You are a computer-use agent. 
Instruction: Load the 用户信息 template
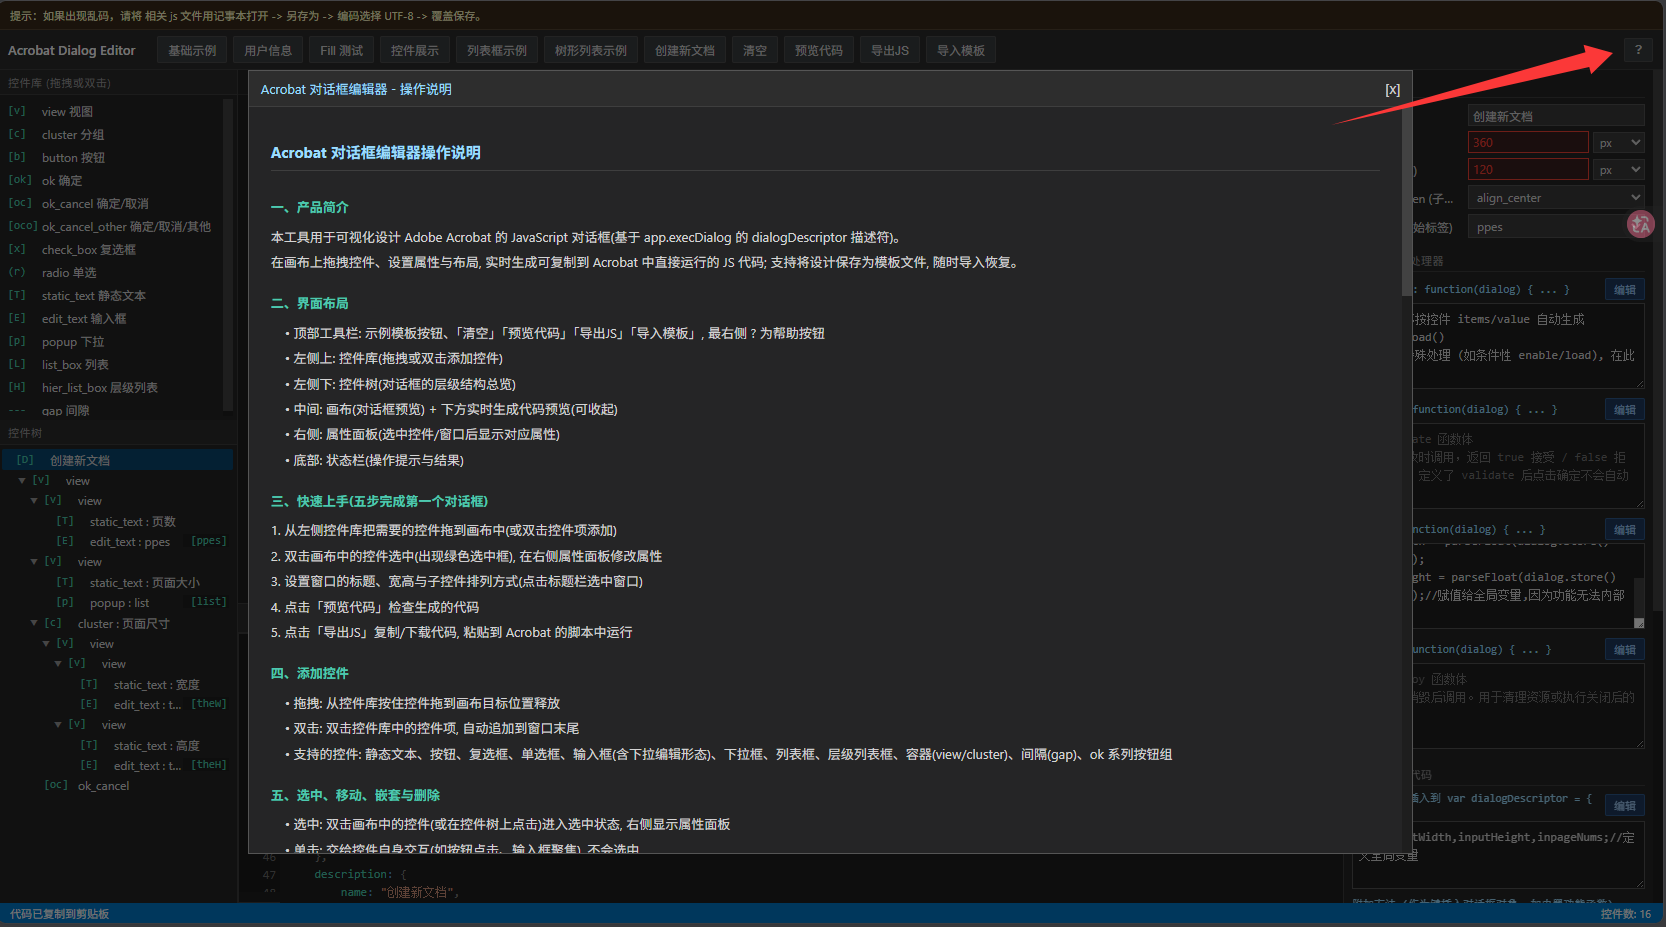pos(268,50)
